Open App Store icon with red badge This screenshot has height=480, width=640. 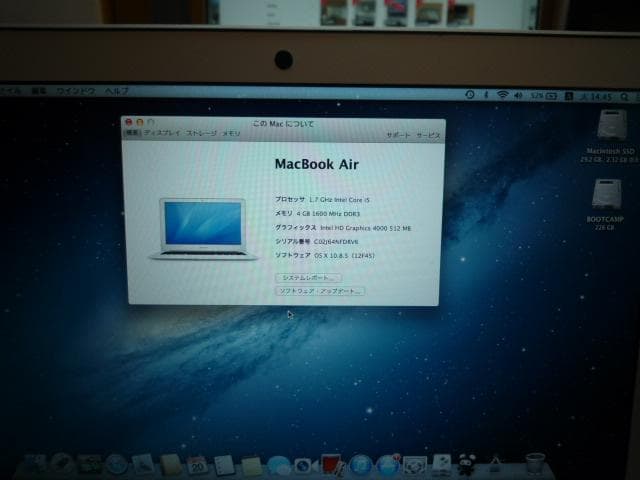pyautogui.click(x=388, y=465)
